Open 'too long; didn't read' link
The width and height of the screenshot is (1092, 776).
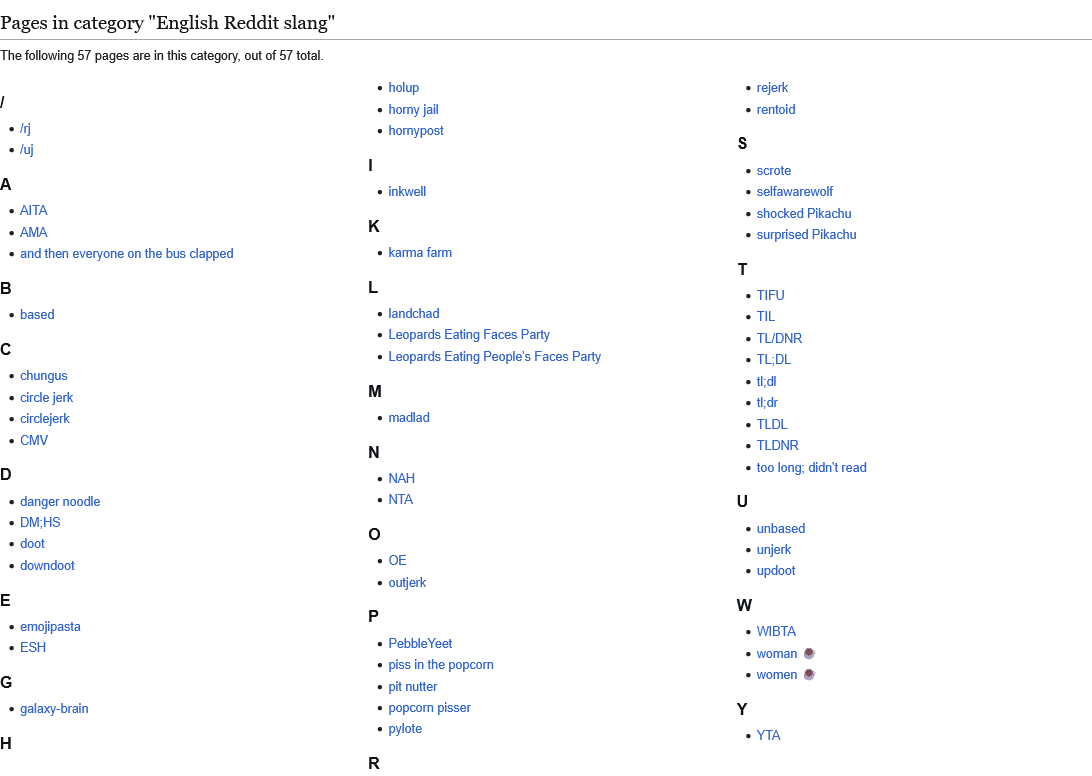811,467
